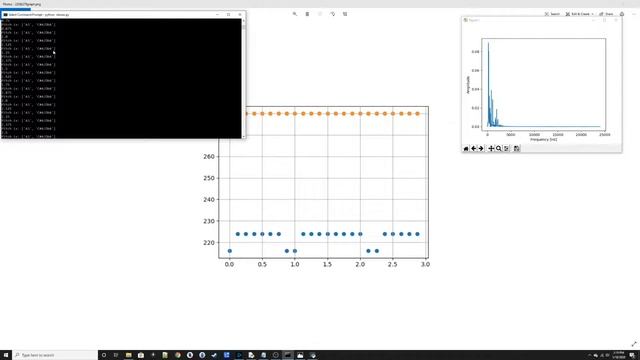Viewport: 640px width, 360px height.
Task: Rotate the photo in Photos toolbar
Action: [x=333, y=14]
